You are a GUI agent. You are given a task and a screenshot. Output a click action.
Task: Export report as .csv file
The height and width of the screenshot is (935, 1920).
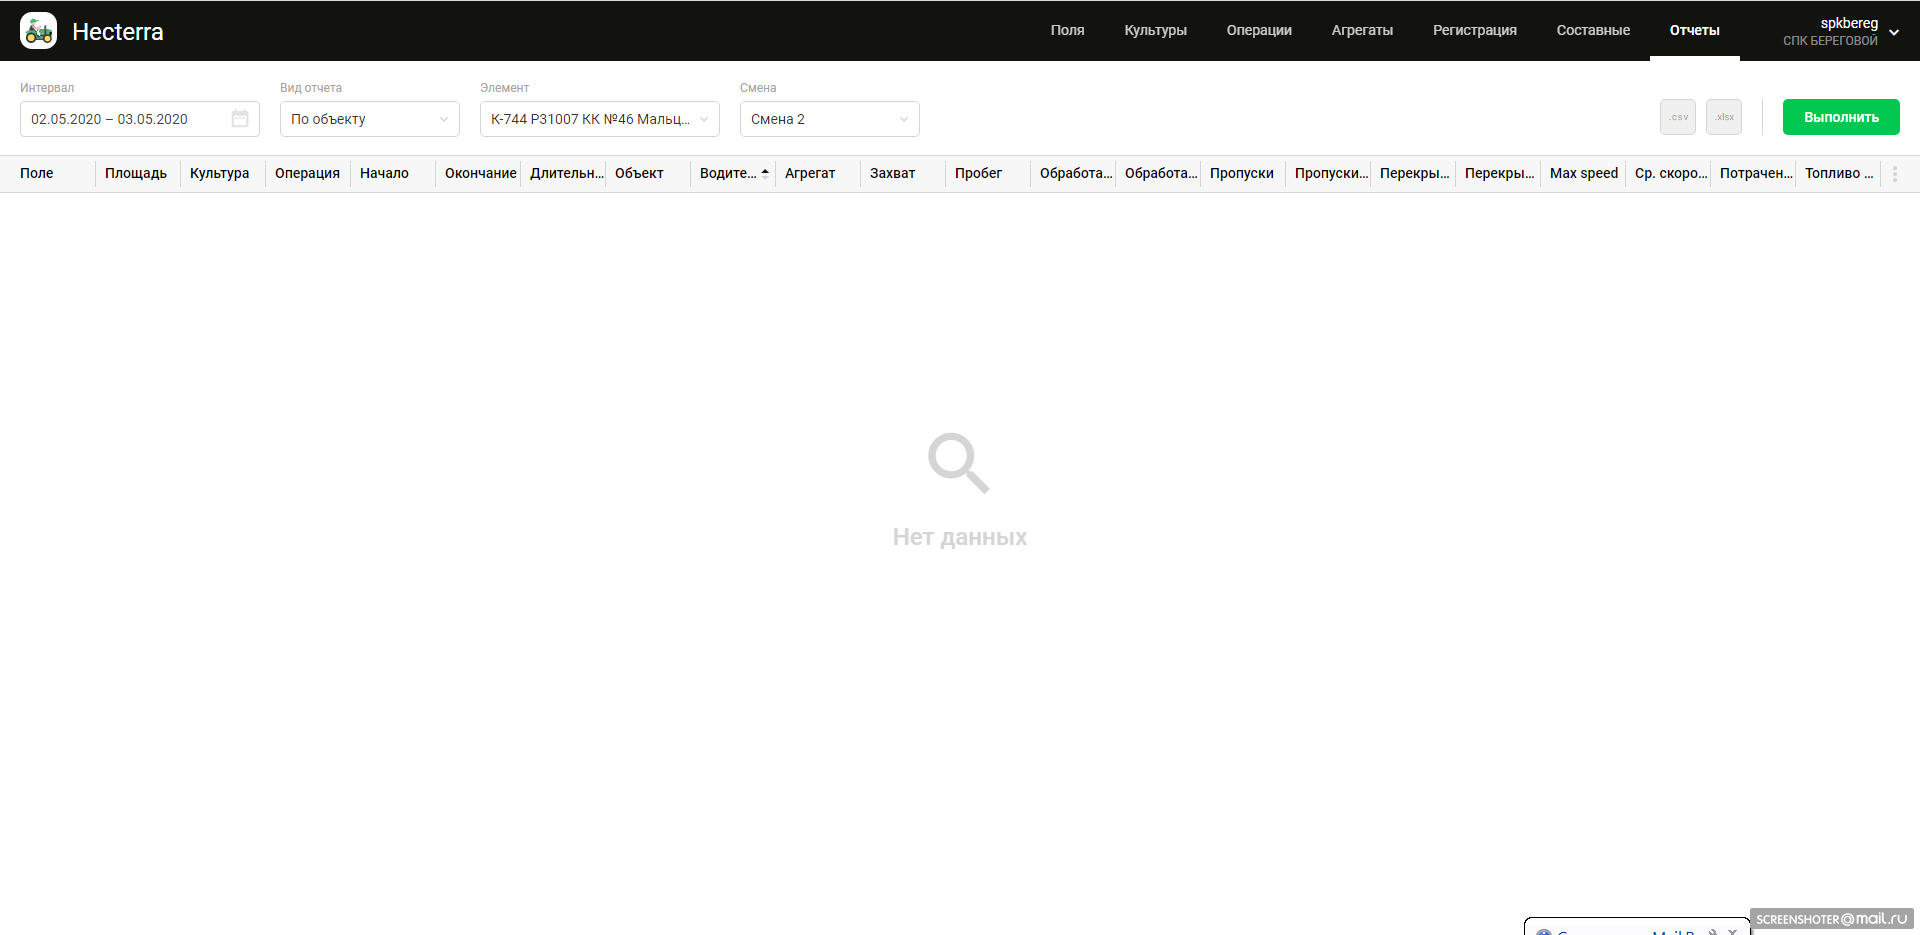(1677, 117)
